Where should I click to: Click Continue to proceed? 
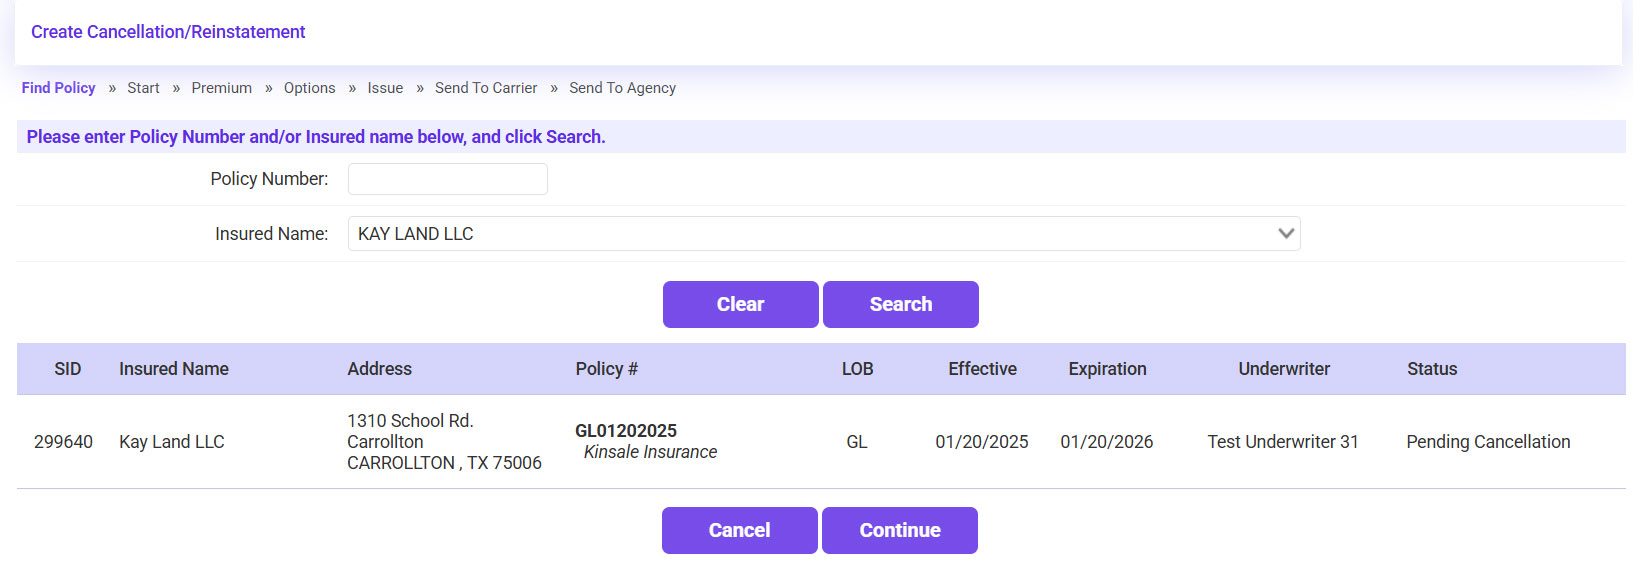click(899, 530)
